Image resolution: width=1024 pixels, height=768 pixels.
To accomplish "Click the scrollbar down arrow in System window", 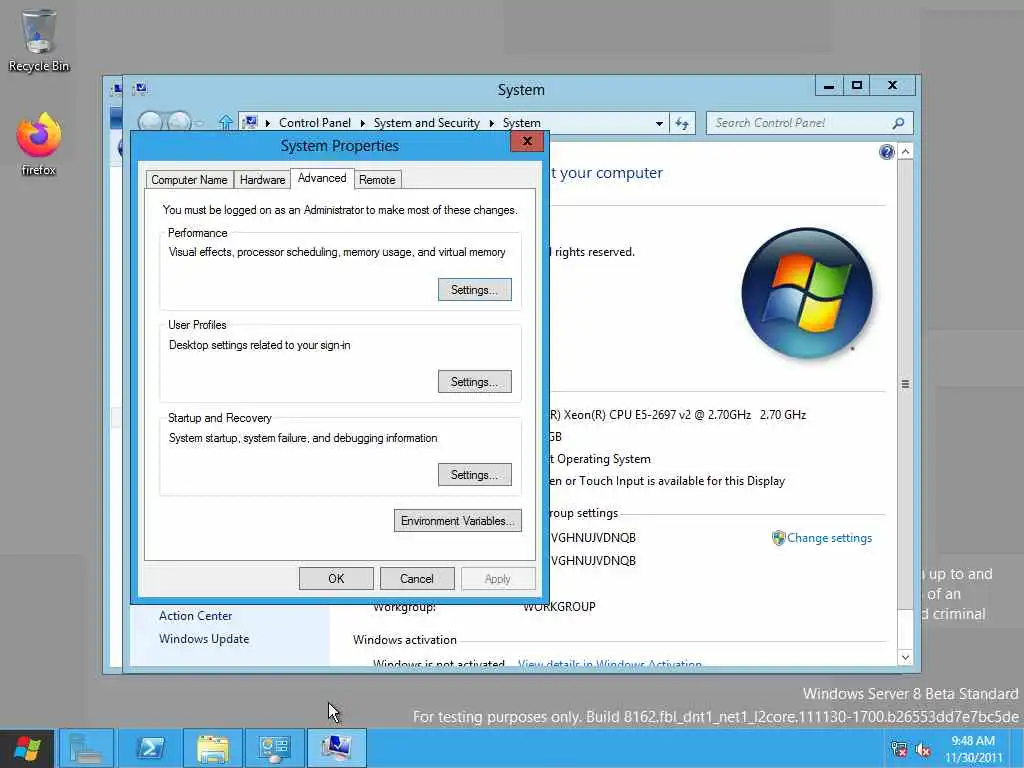I will point(905,658).
